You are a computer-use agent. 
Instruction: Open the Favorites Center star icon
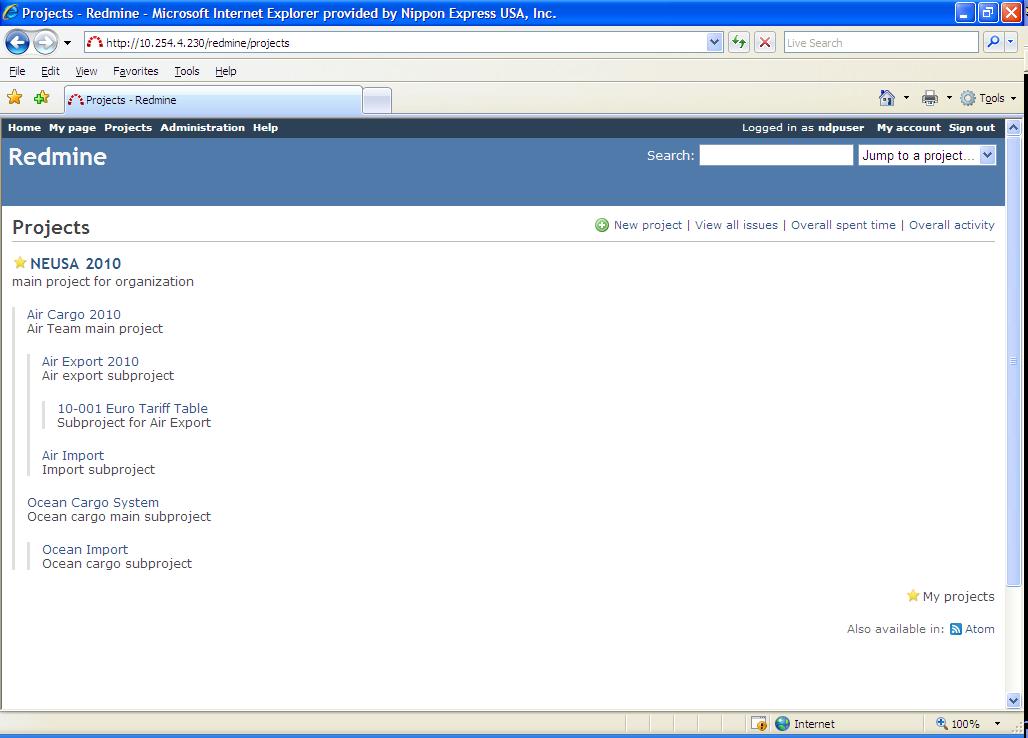pyautogui.click(x=15, y=98)
